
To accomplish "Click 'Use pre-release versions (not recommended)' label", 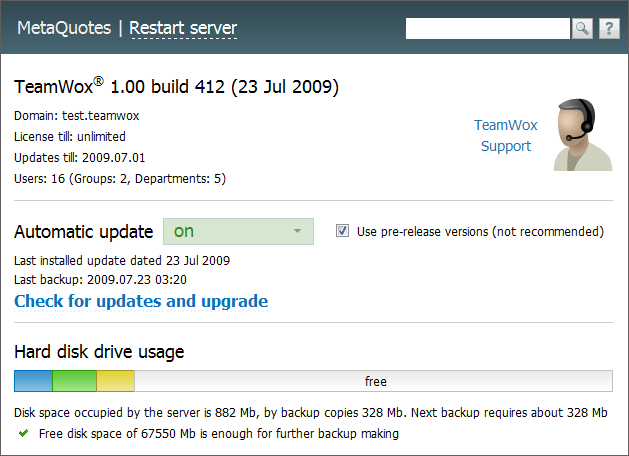I will (480, 232).
